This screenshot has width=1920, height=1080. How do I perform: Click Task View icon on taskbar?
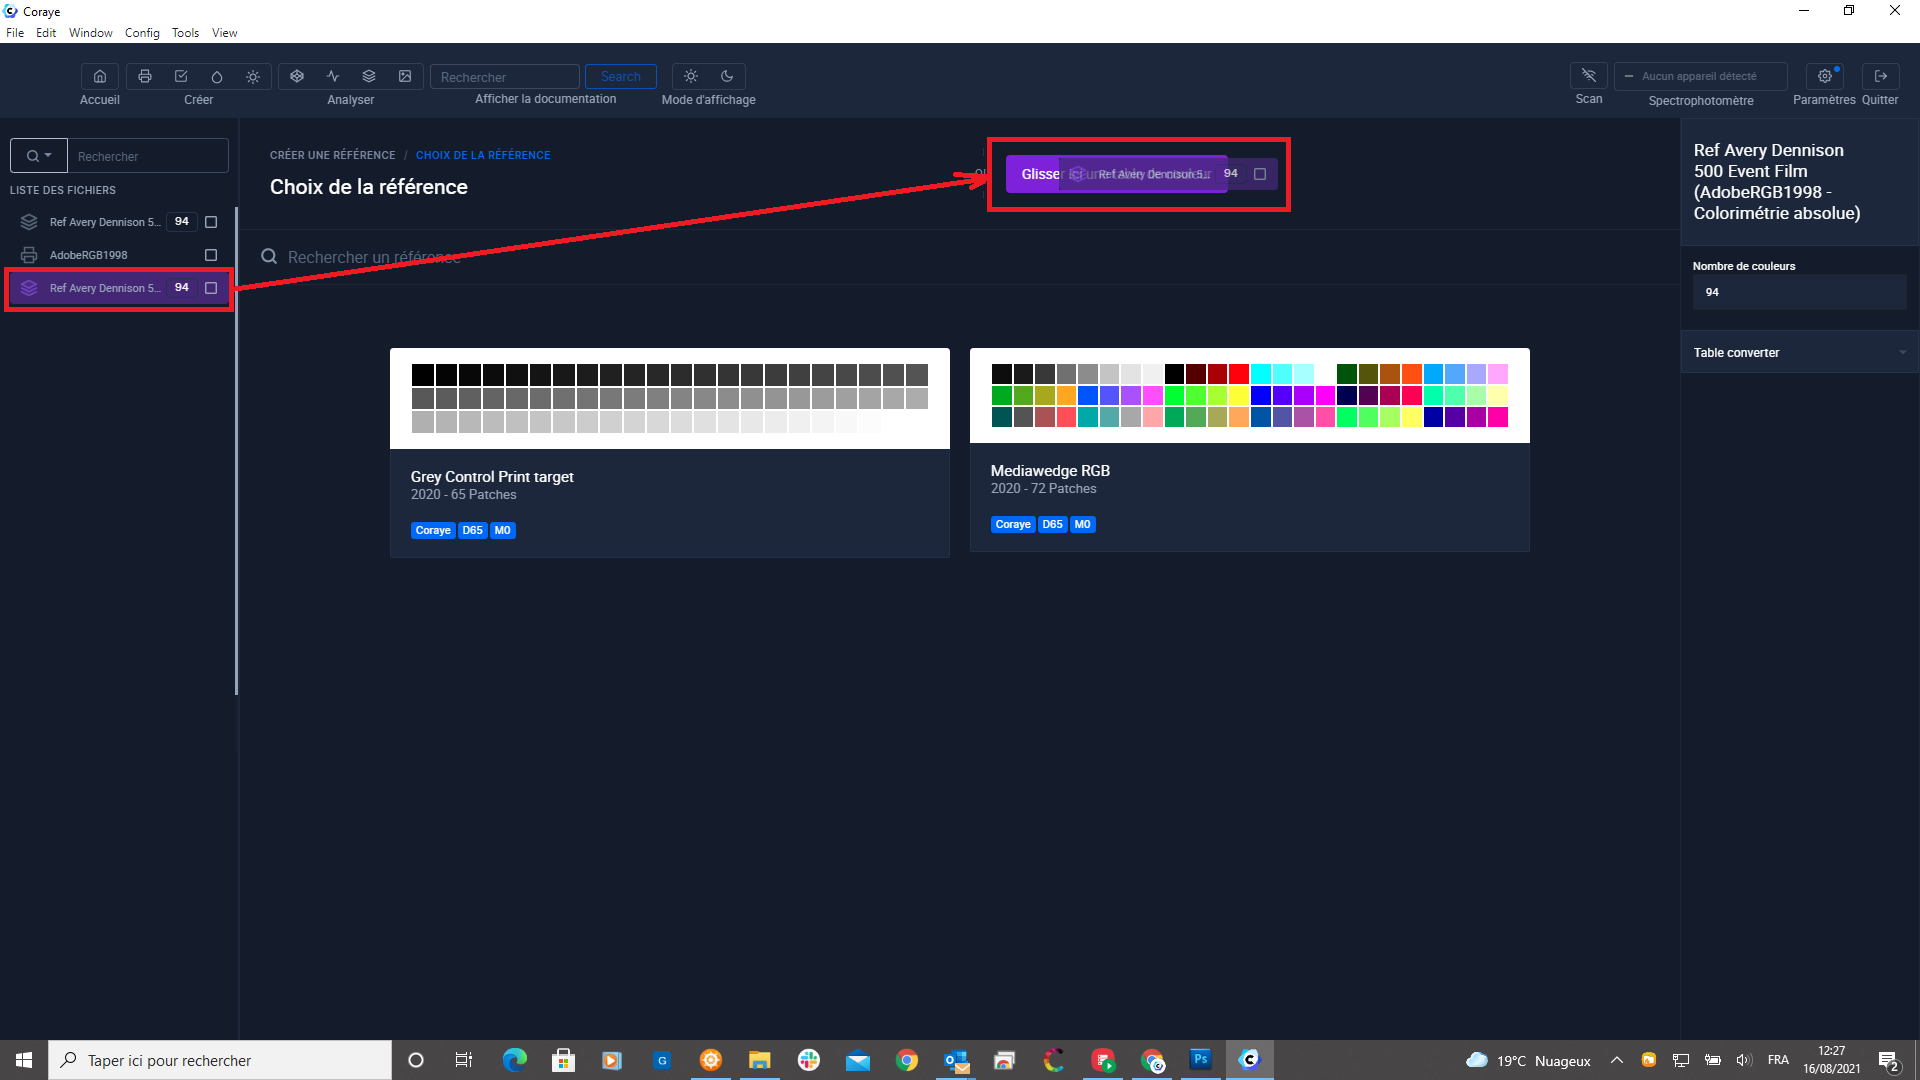coord(464,1060)
